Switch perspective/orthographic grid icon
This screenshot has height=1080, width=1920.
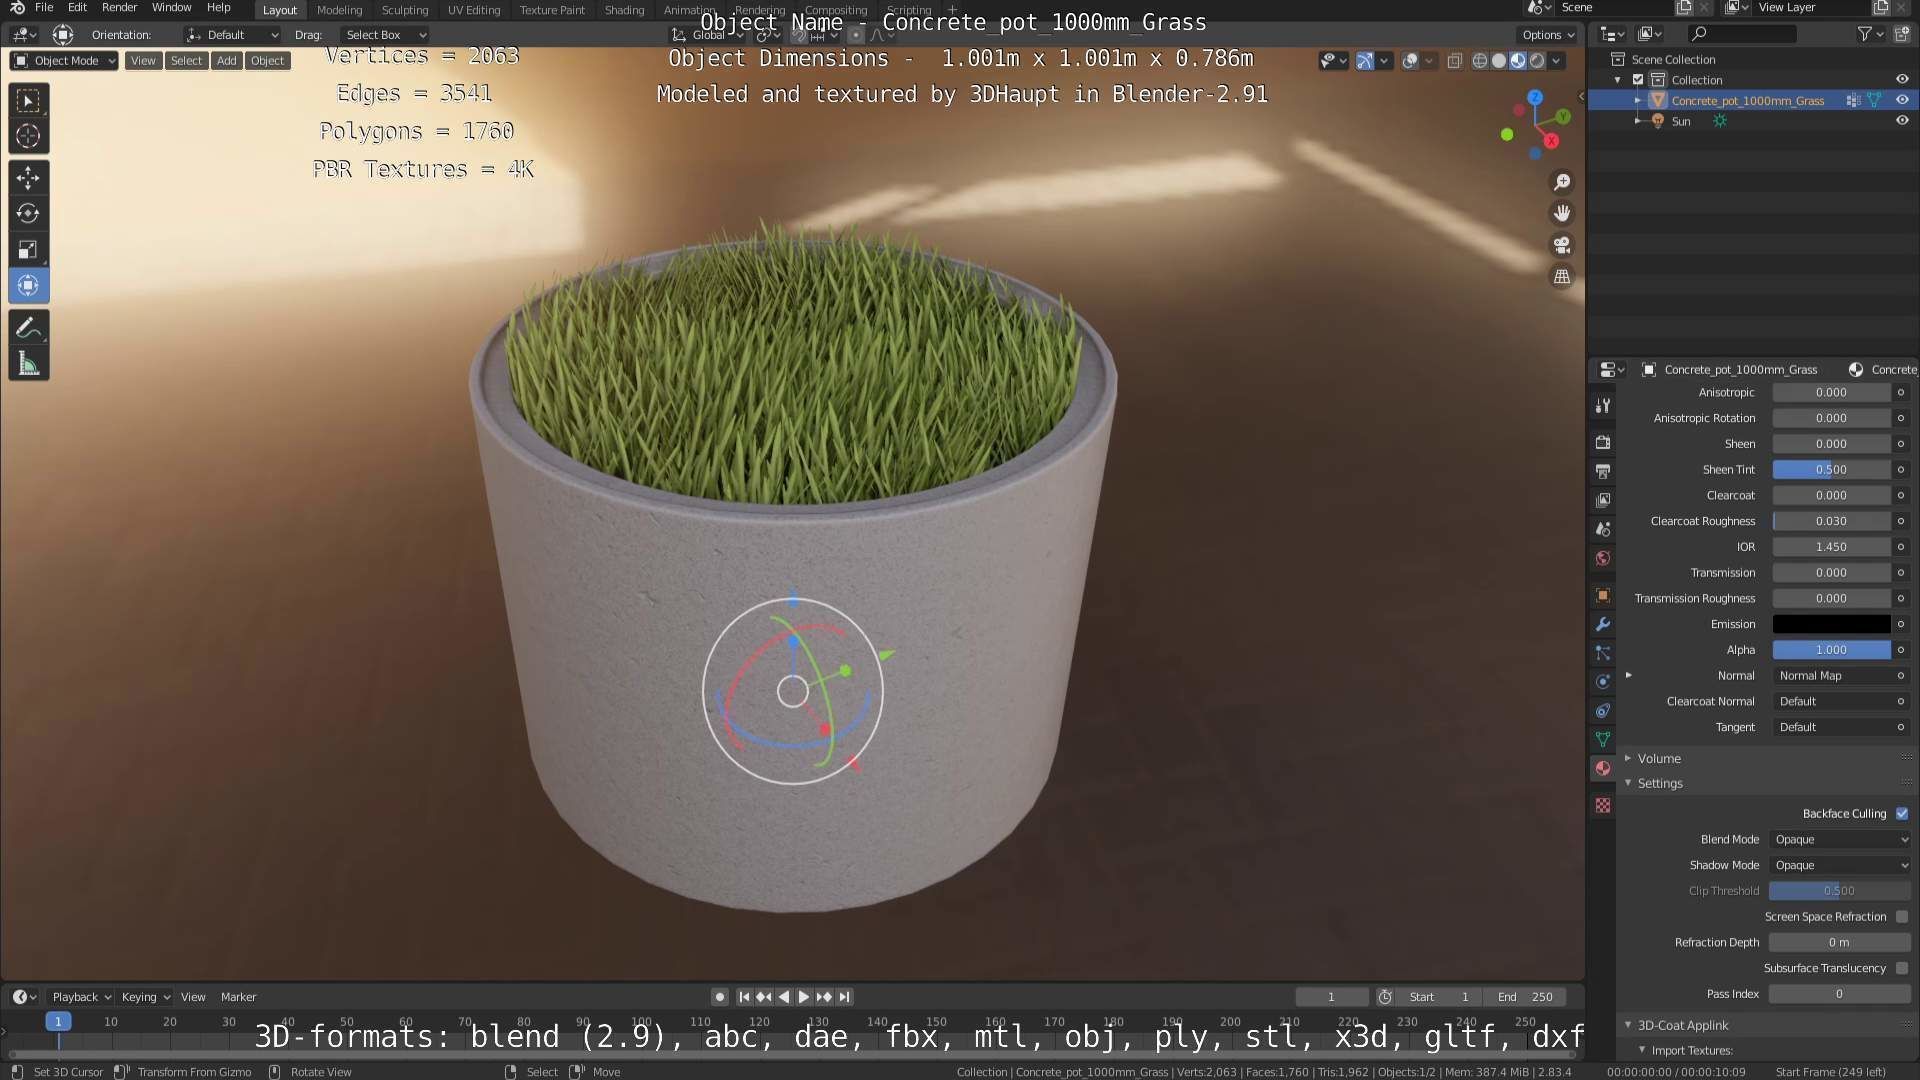1561,277
